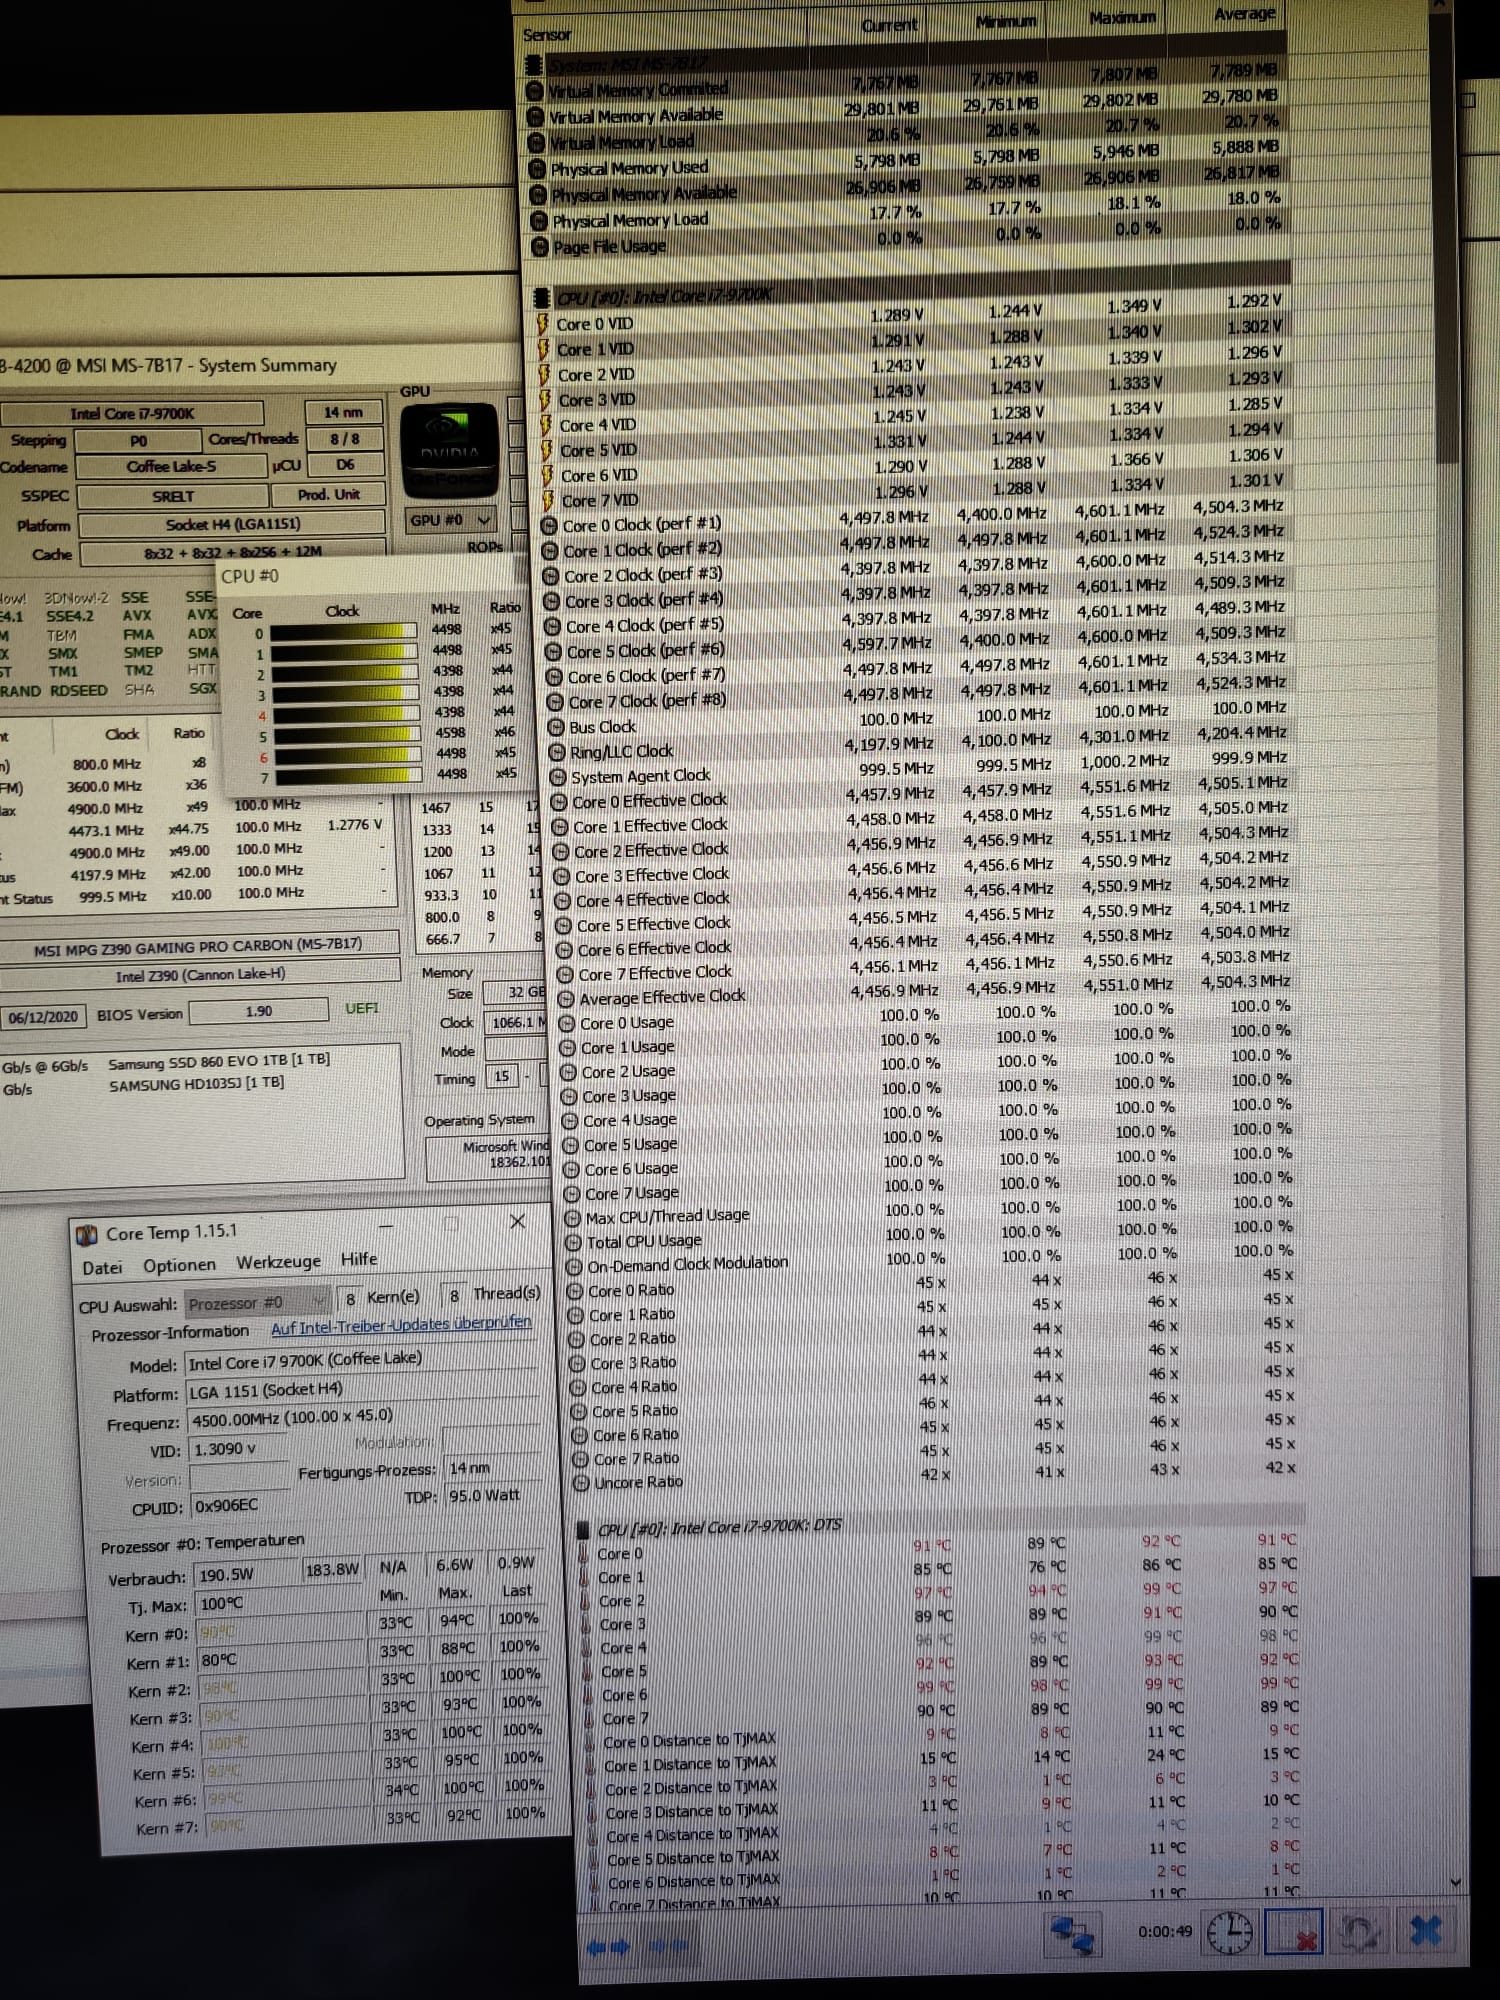Image resolution: width=1500 pixels, height=2000 pixels.
Task: Click the icon beside Average Effective Clock
Action: coord(565,999)
